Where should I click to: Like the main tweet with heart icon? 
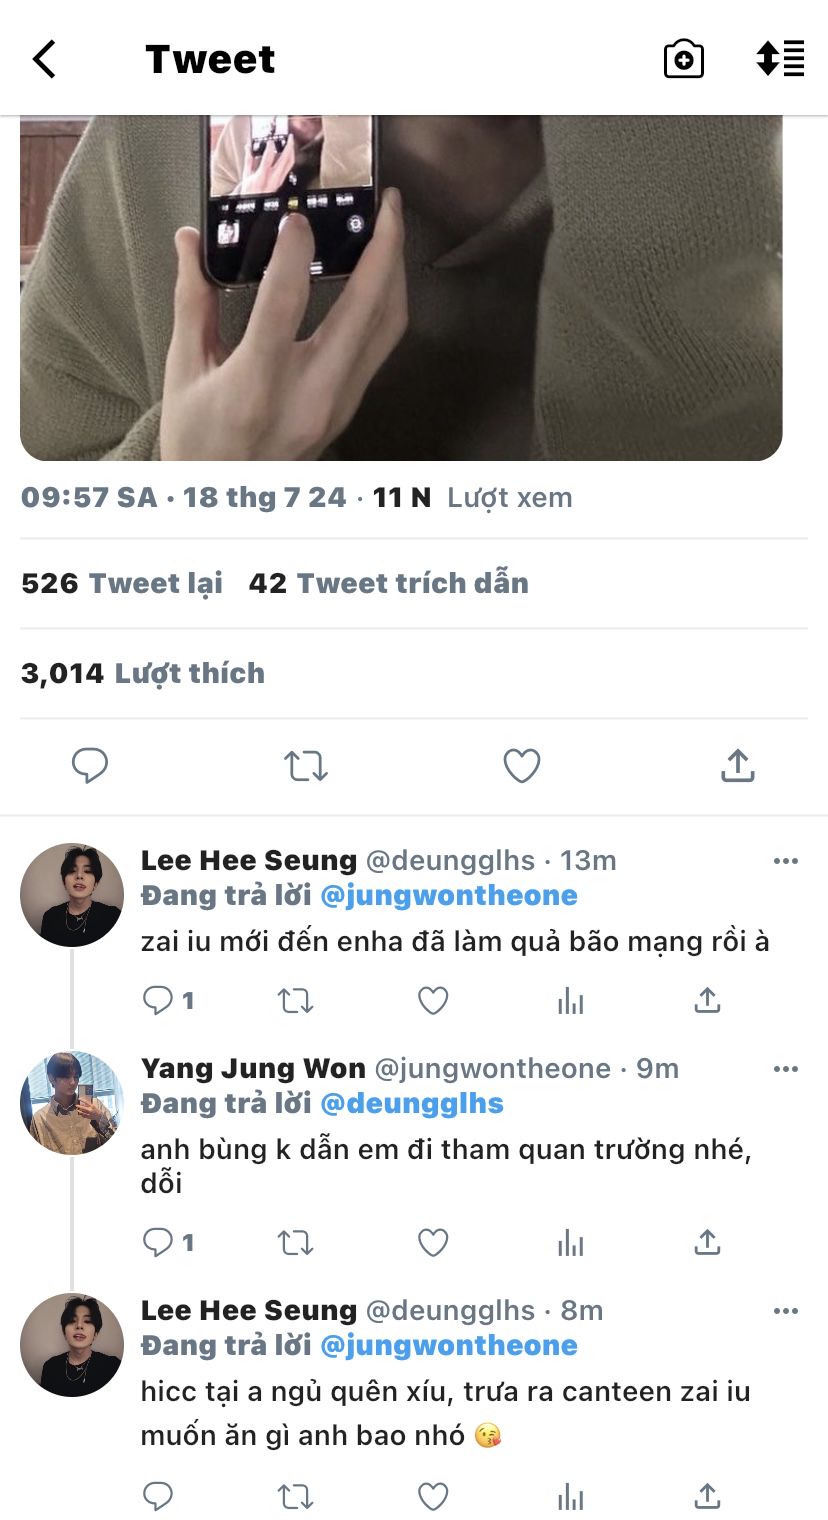click(521, 766)
